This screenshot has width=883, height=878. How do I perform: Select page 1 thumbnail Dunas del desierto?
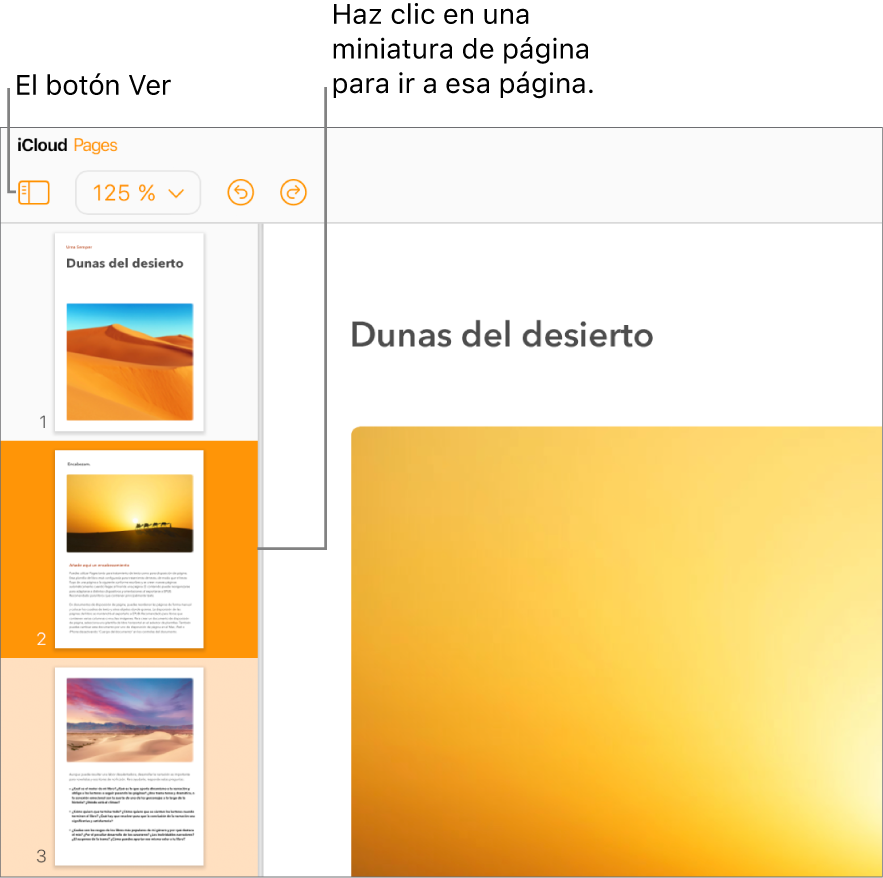[x=129, y=332]
